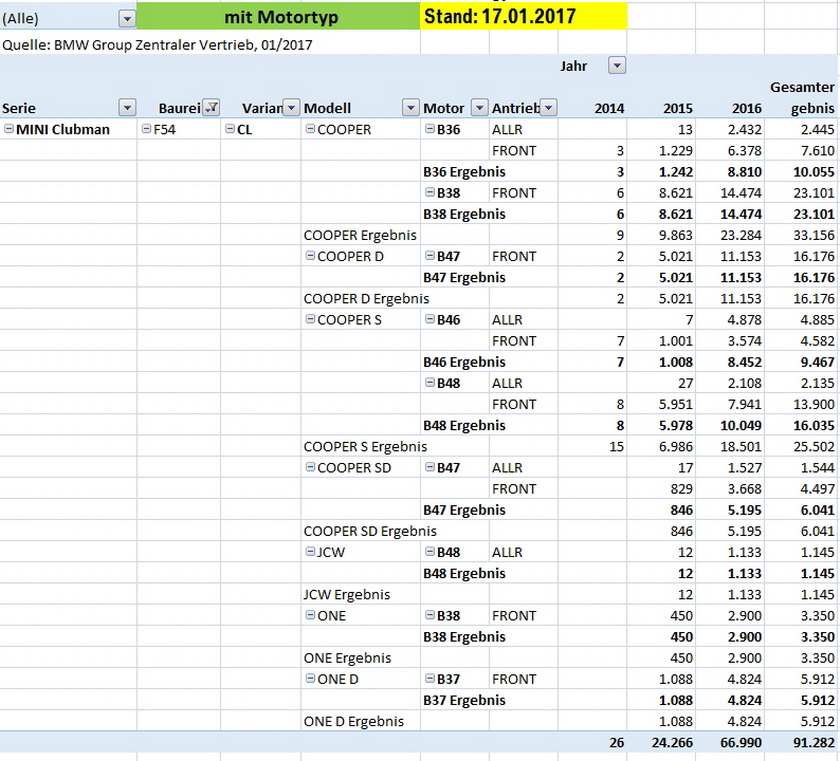The height and width of the screenshot is (761, 840).
Task: Collapse the B46 motor group
Action: pyautogui.click(x=430, y=319)
